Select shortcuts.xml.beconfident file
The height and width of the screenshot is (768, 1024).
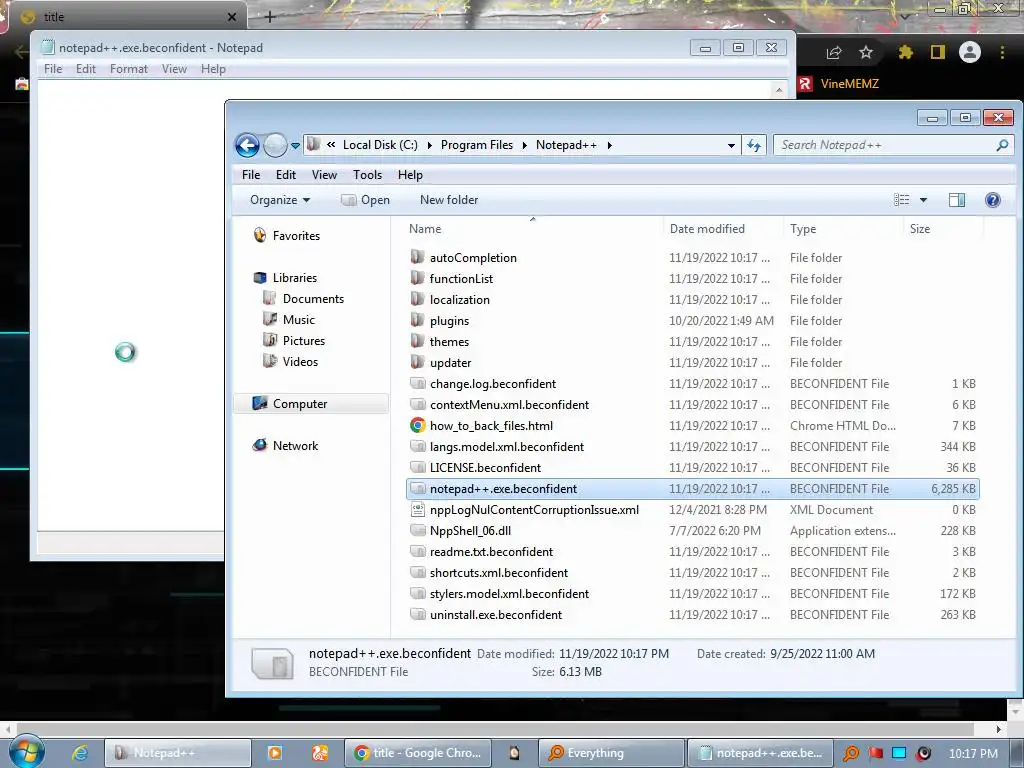(499, 573)
